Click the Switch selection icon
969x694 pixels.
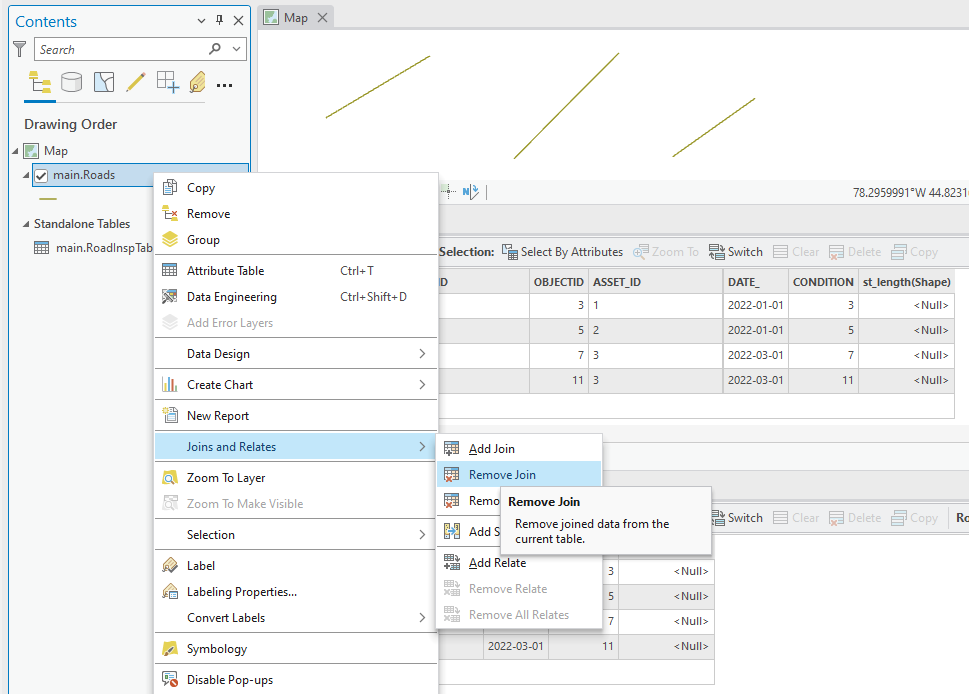pos(736,251)
